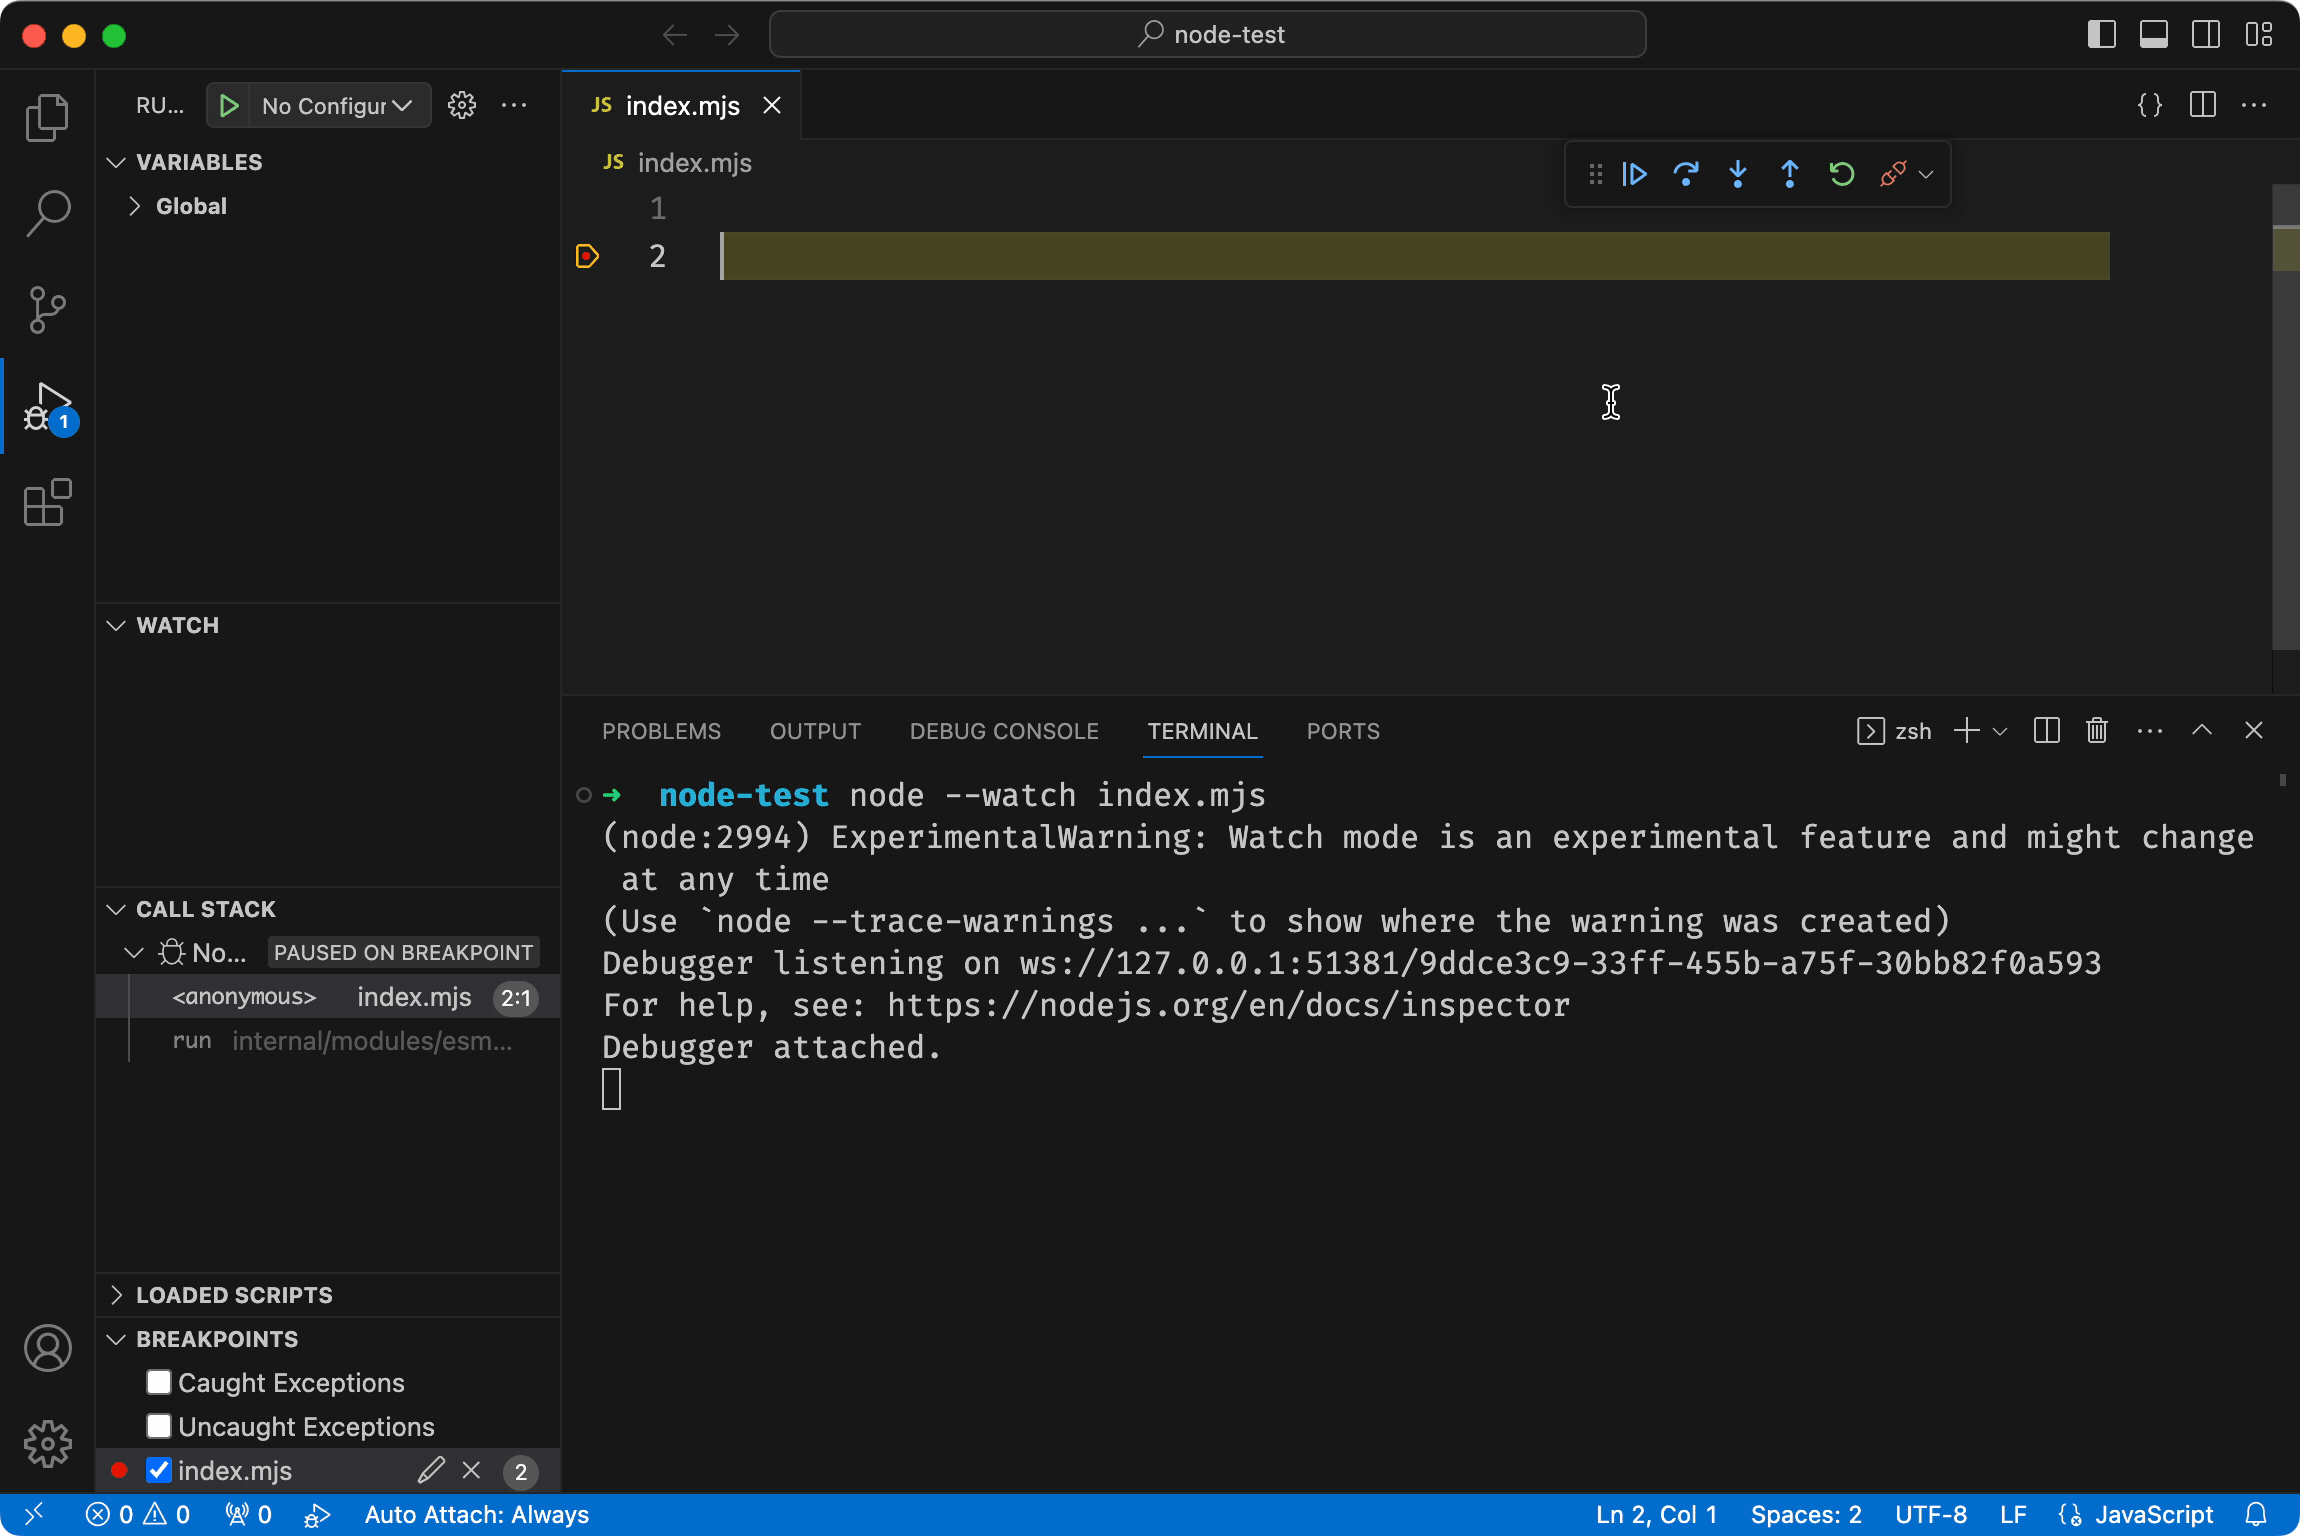Switch to the Debug Console tab
Image resolution: width=2300 pixels, height=1536 pixels.
pos(1004,731)
